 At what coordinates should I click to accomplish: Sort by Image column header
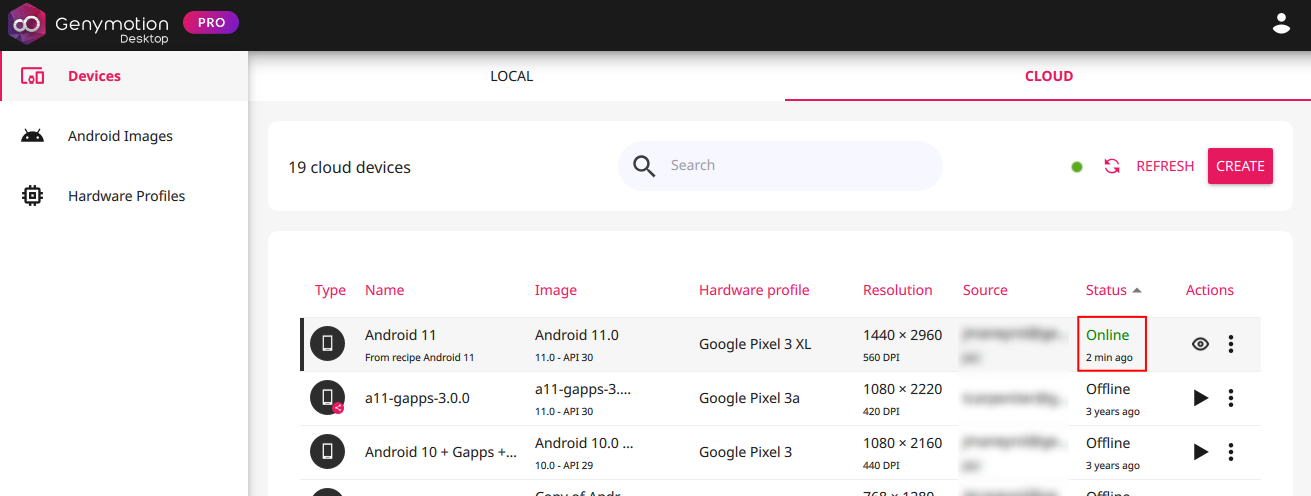tap(556, 290)
